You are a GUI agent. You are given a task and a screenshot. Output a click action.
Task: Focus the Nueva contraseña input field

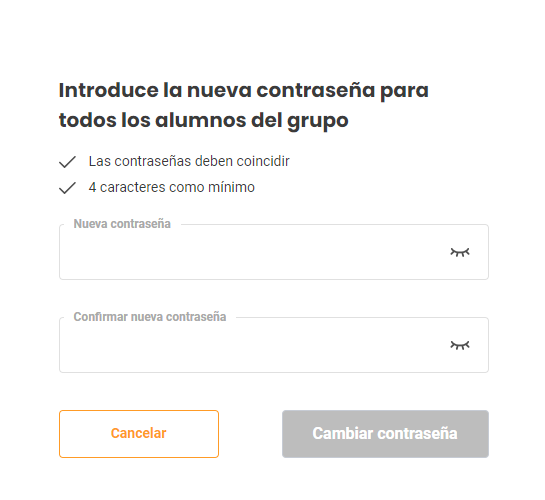tap(274, 252)
